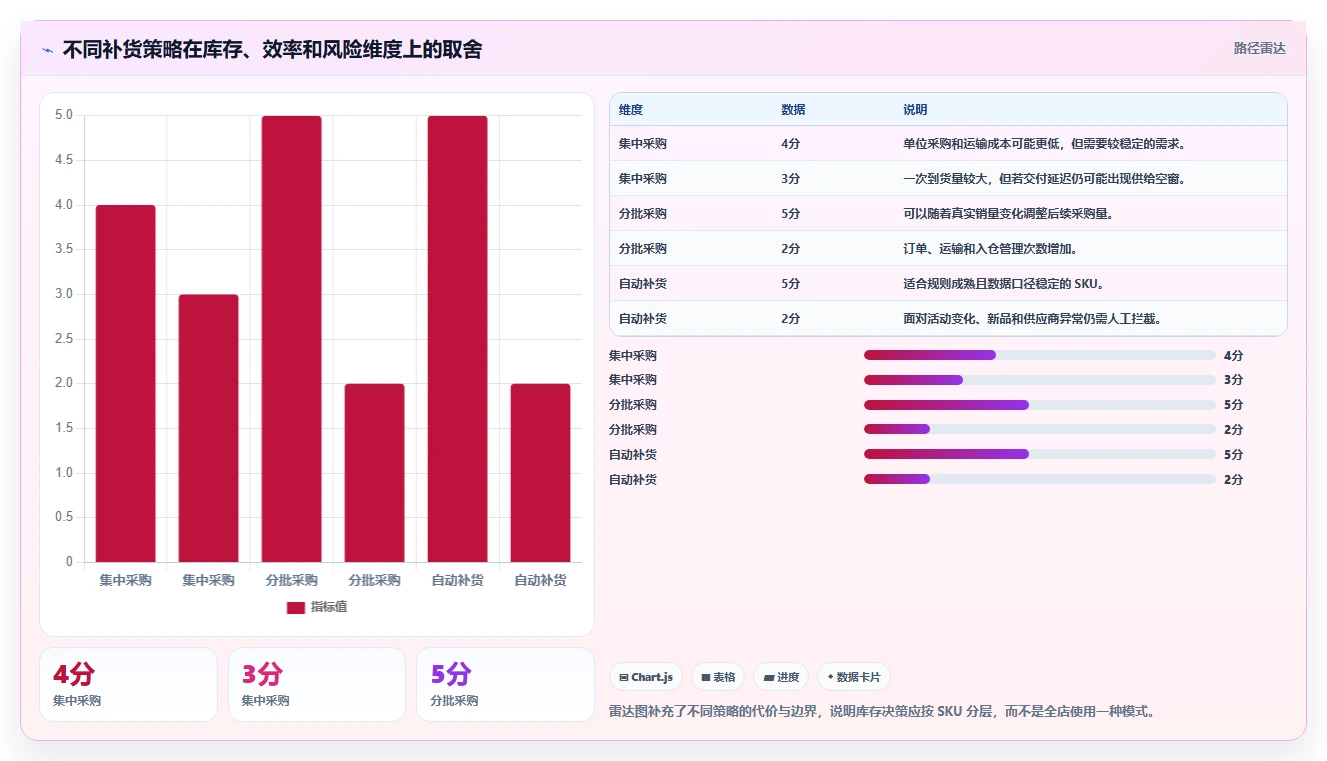Image resolution: width=1327 pixels, height=761 pixels.
Task: Open the 5分 分批采购 summary card
Action: (505, 685)
